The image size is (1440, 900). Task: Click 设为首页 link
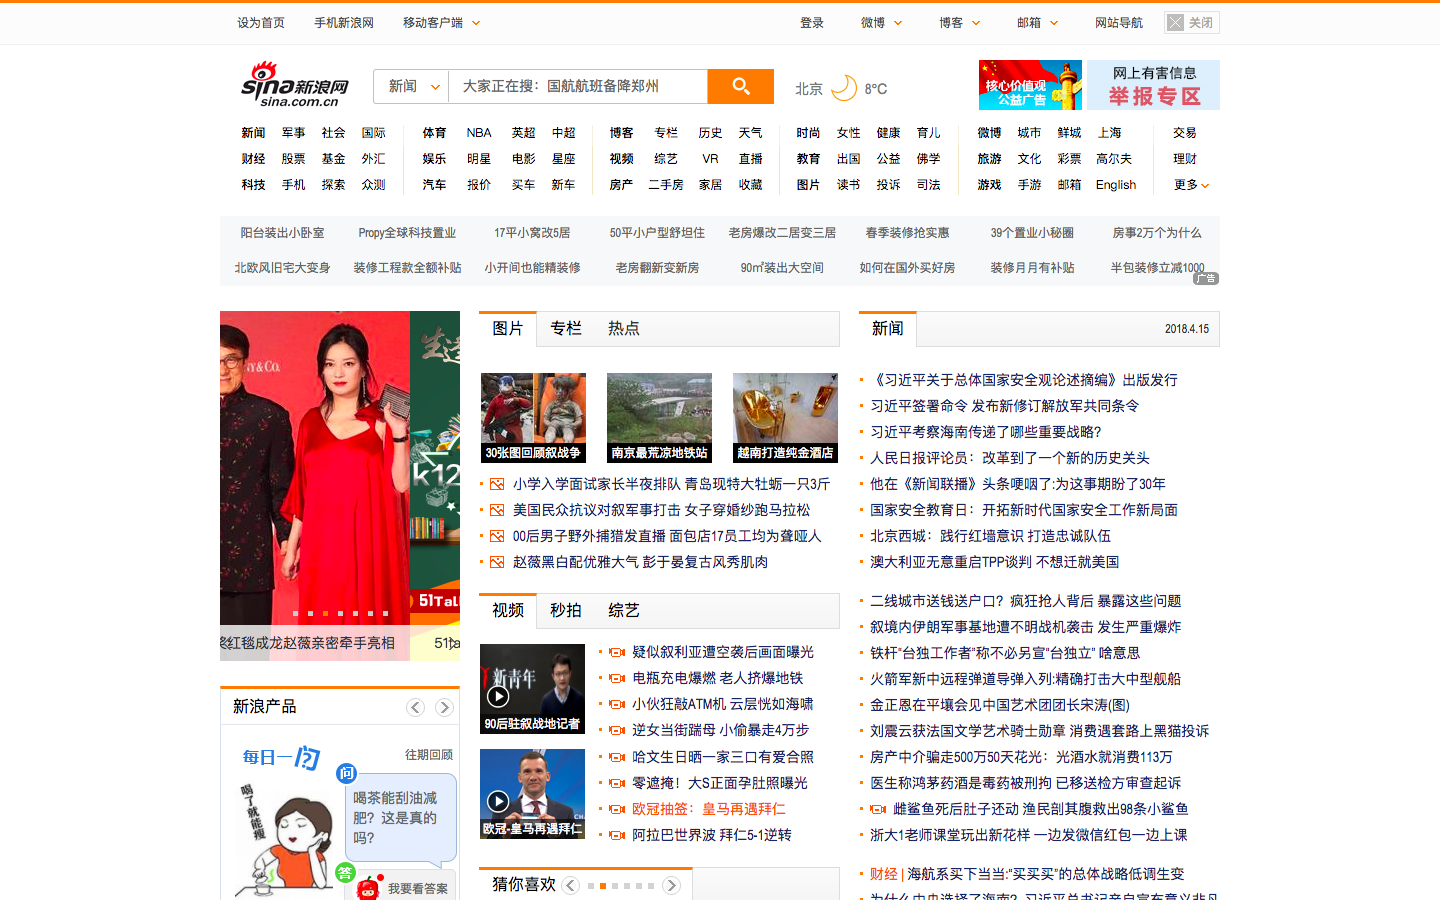(x=261, y=22)
